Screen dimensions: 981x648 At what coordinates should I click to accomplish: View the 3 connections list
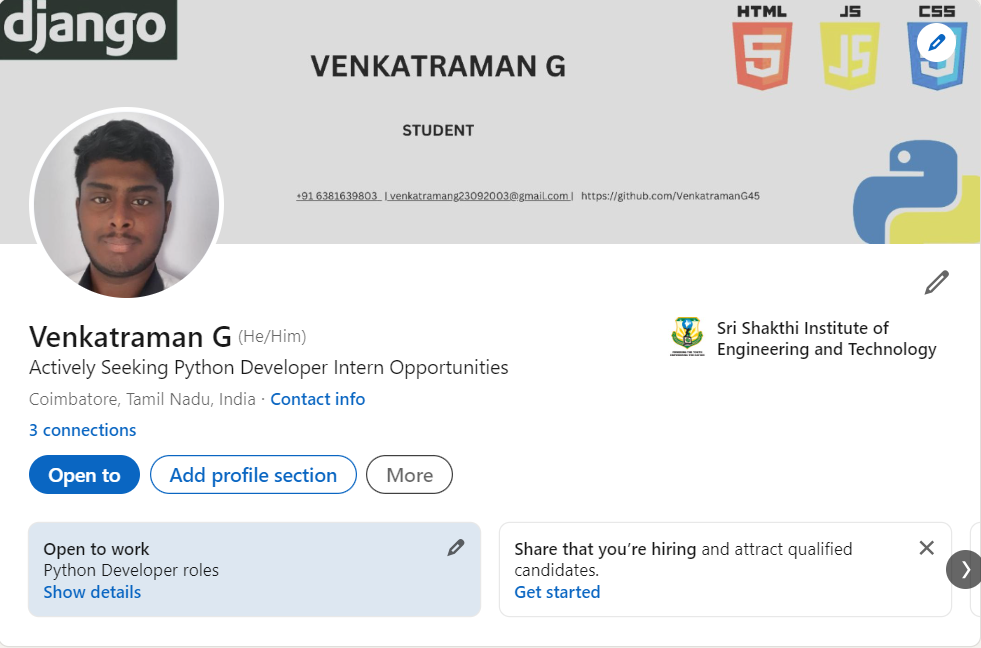82,430
